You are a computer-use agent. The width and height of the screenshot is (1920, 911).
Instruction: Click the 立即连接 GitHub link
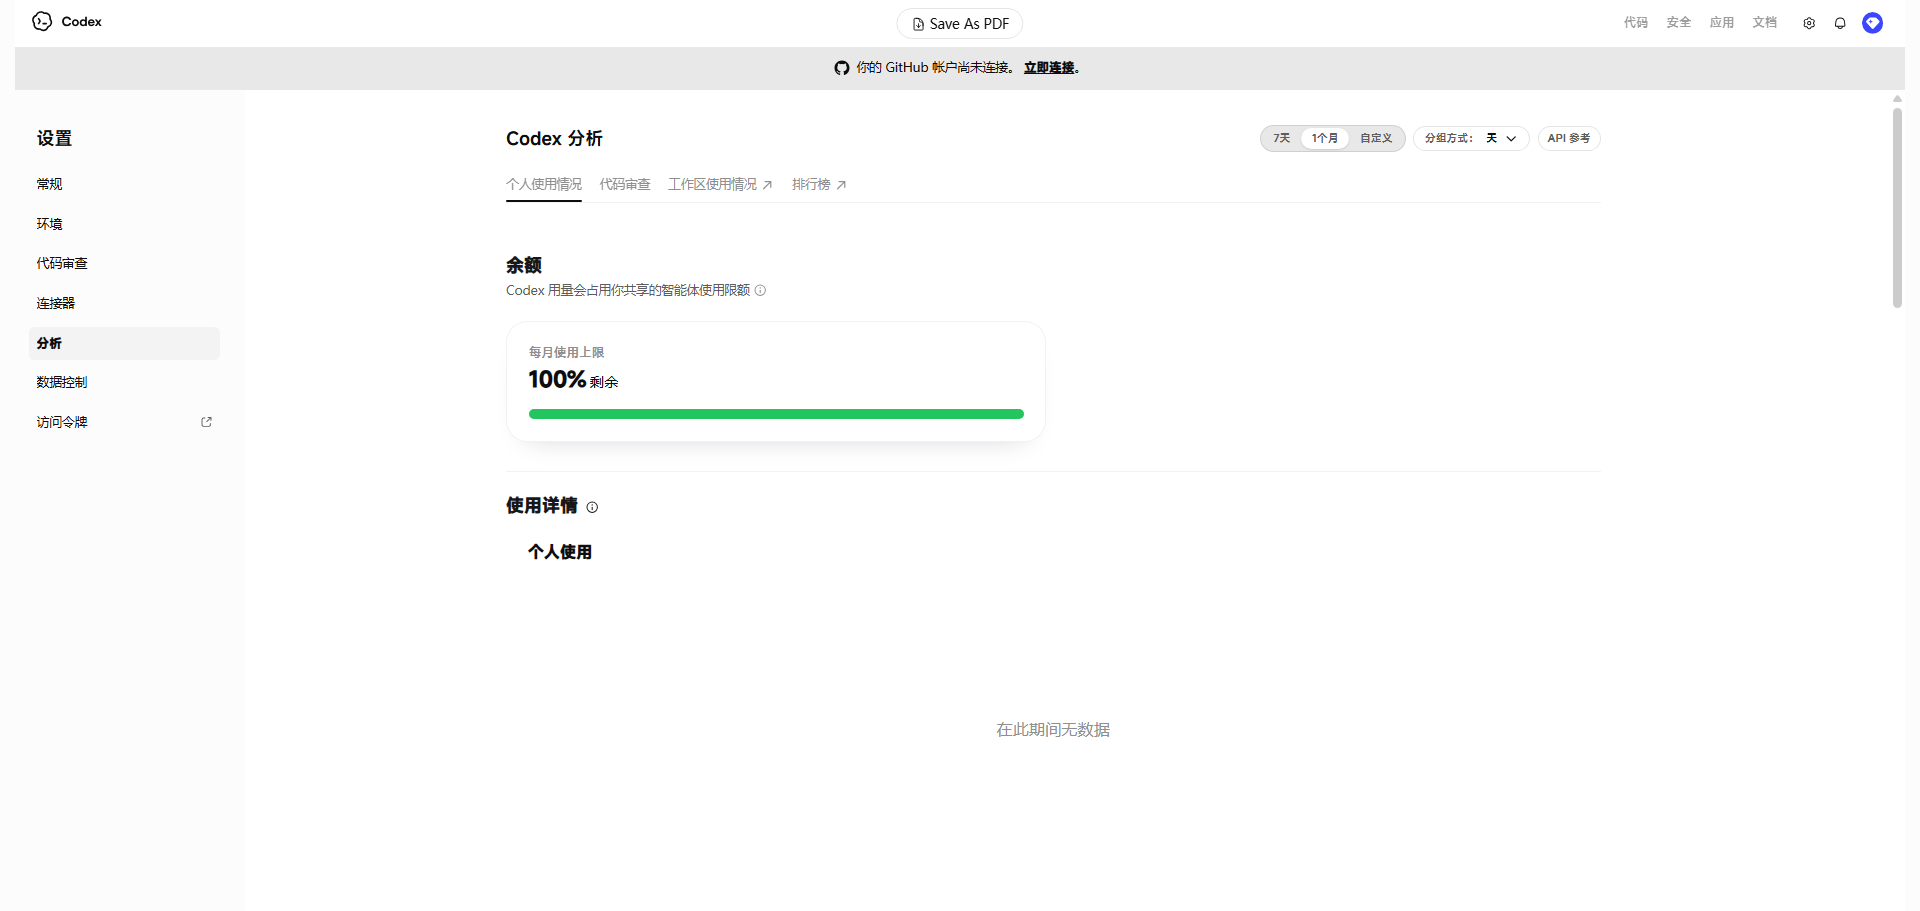tap(1049, 68)
